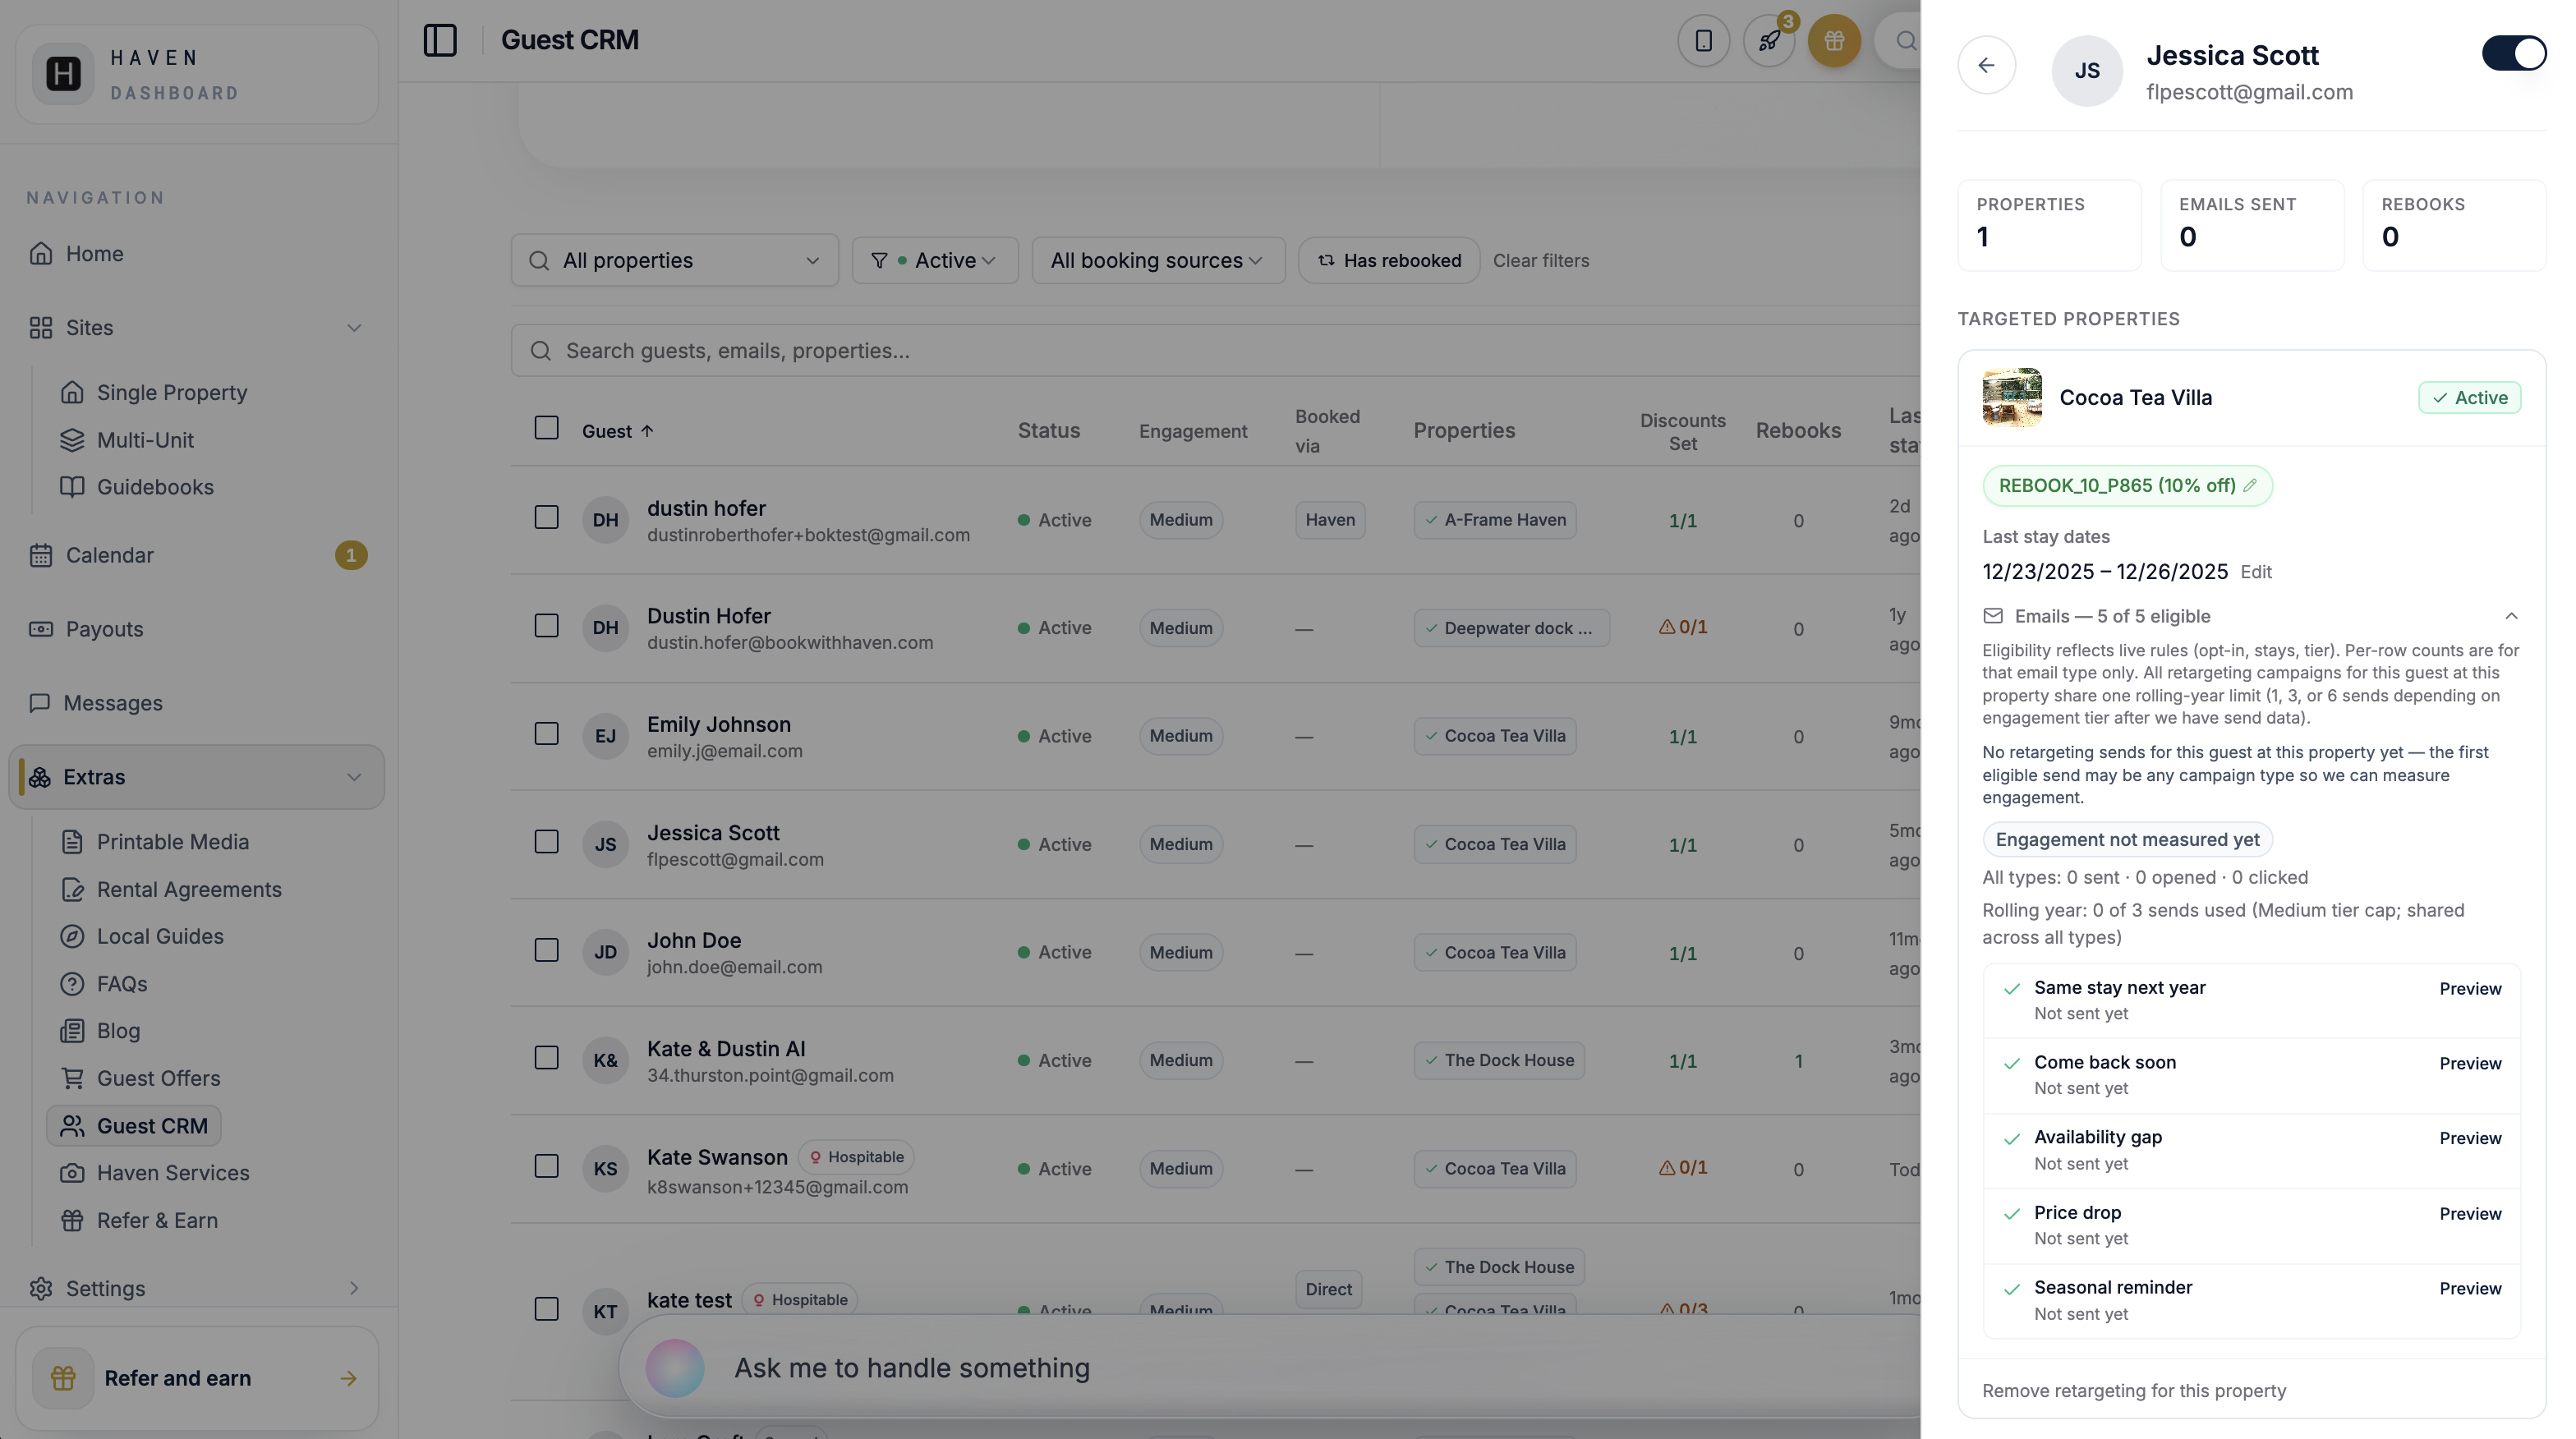Image resolution: width=2576 pixels, height=1439 pixels.
Task: Click the Messages chat bubble icon
Action: tap(40, 703)
